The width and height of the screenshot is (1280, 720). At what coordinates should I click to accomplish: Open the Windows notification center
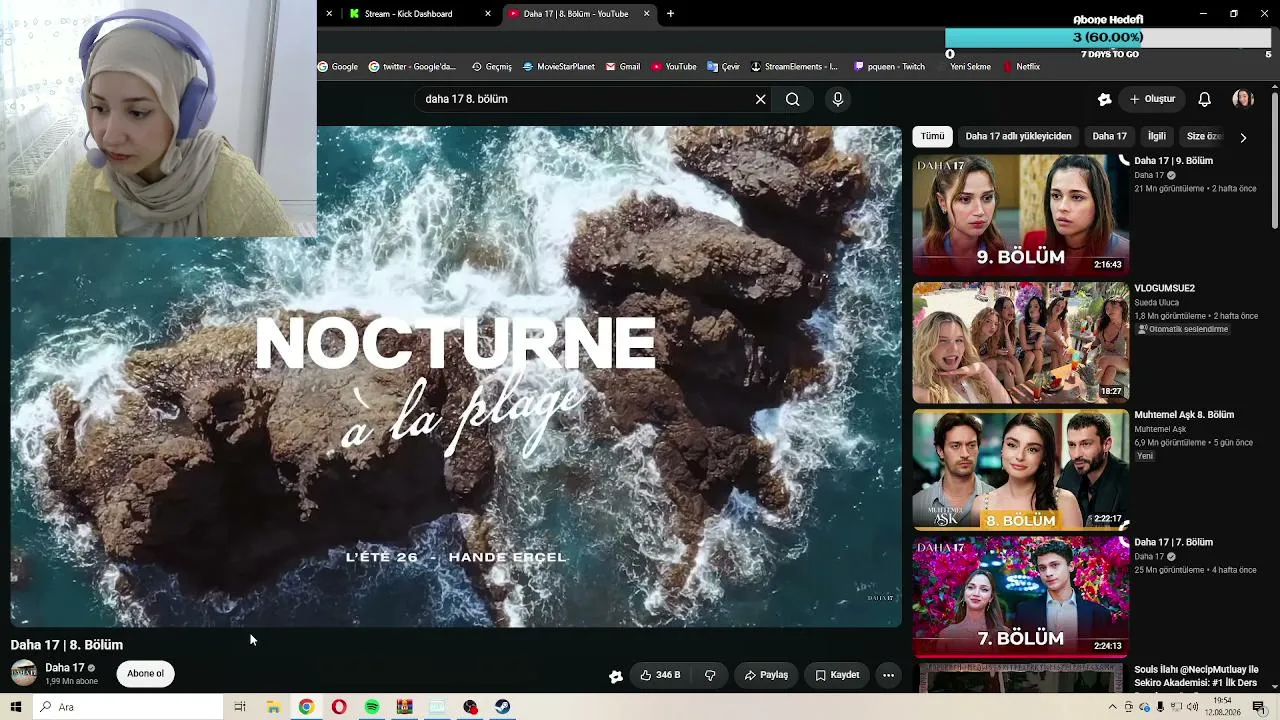coord(1259,707)
